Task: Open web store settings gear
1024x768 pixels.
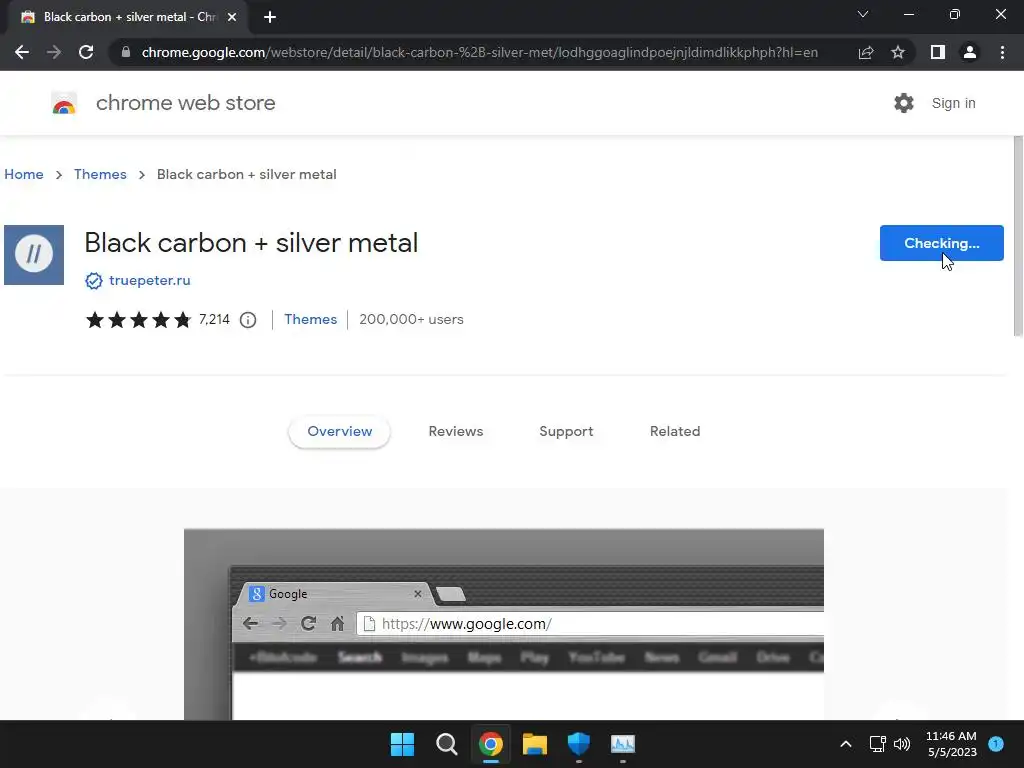Action: coord(904,103)
